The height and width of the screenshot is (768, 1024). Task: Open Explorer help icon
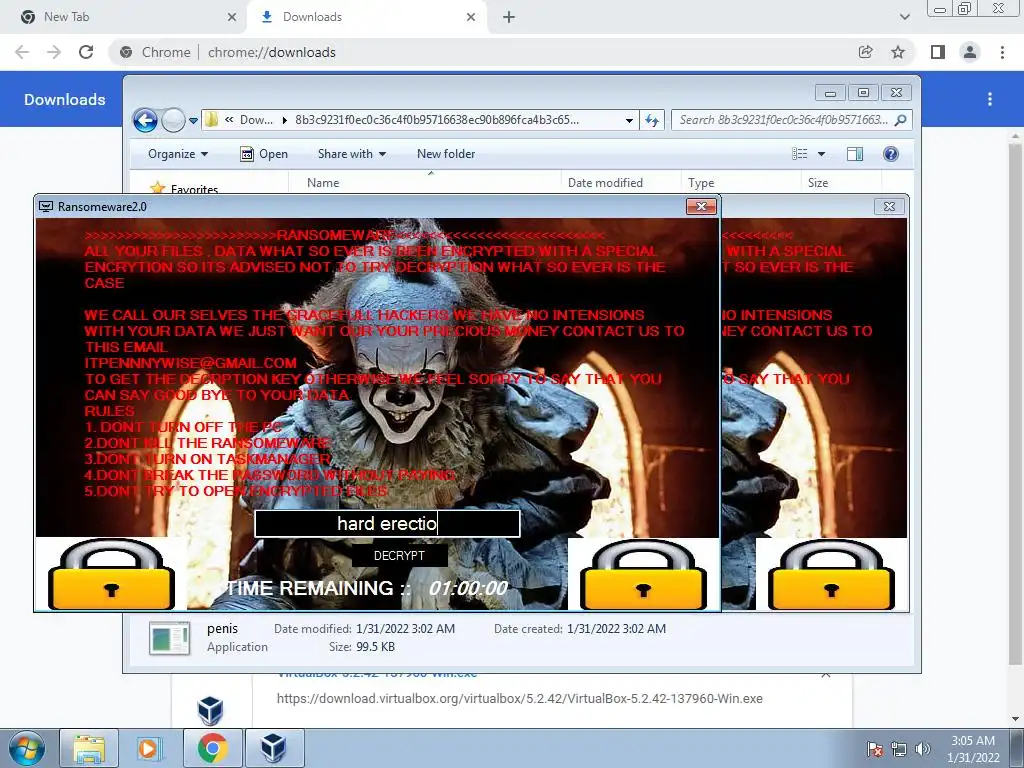tap(891, 154)
